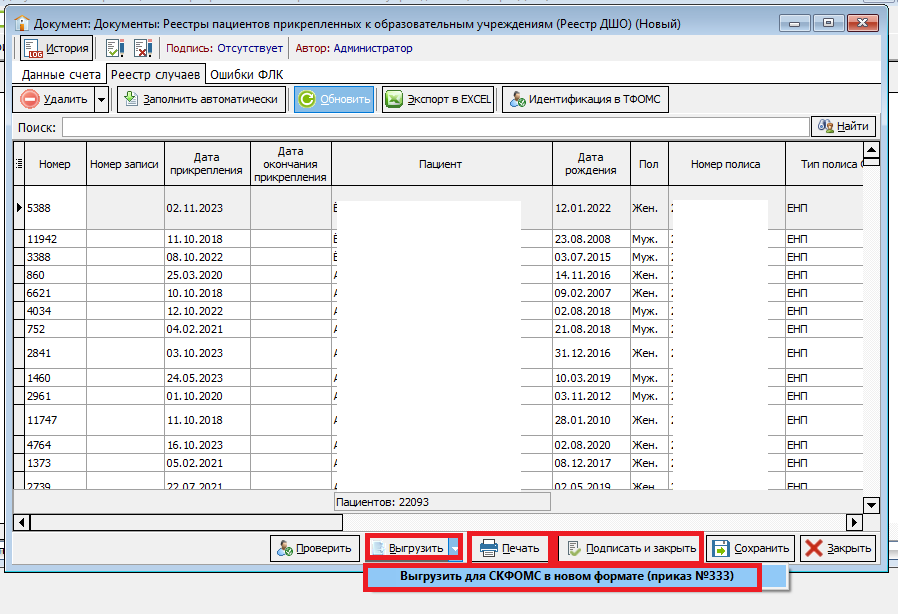
Task: Click Идентификация в ТФОМС button
Action: point(585,99)
